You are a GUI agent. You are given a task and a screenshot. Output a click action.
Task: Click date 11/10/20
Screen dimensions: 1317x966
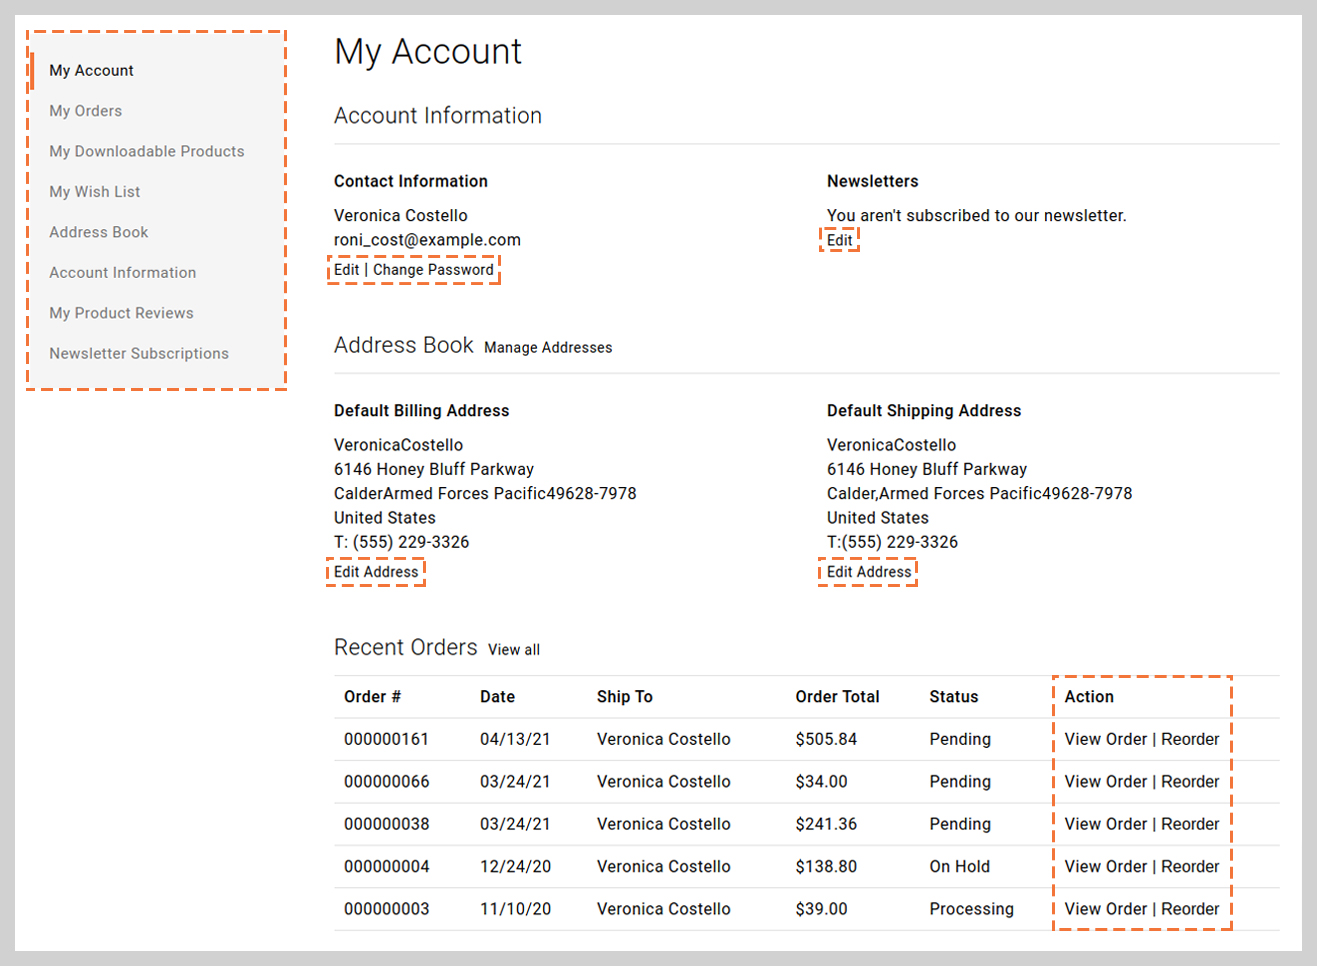coord(515,909)
